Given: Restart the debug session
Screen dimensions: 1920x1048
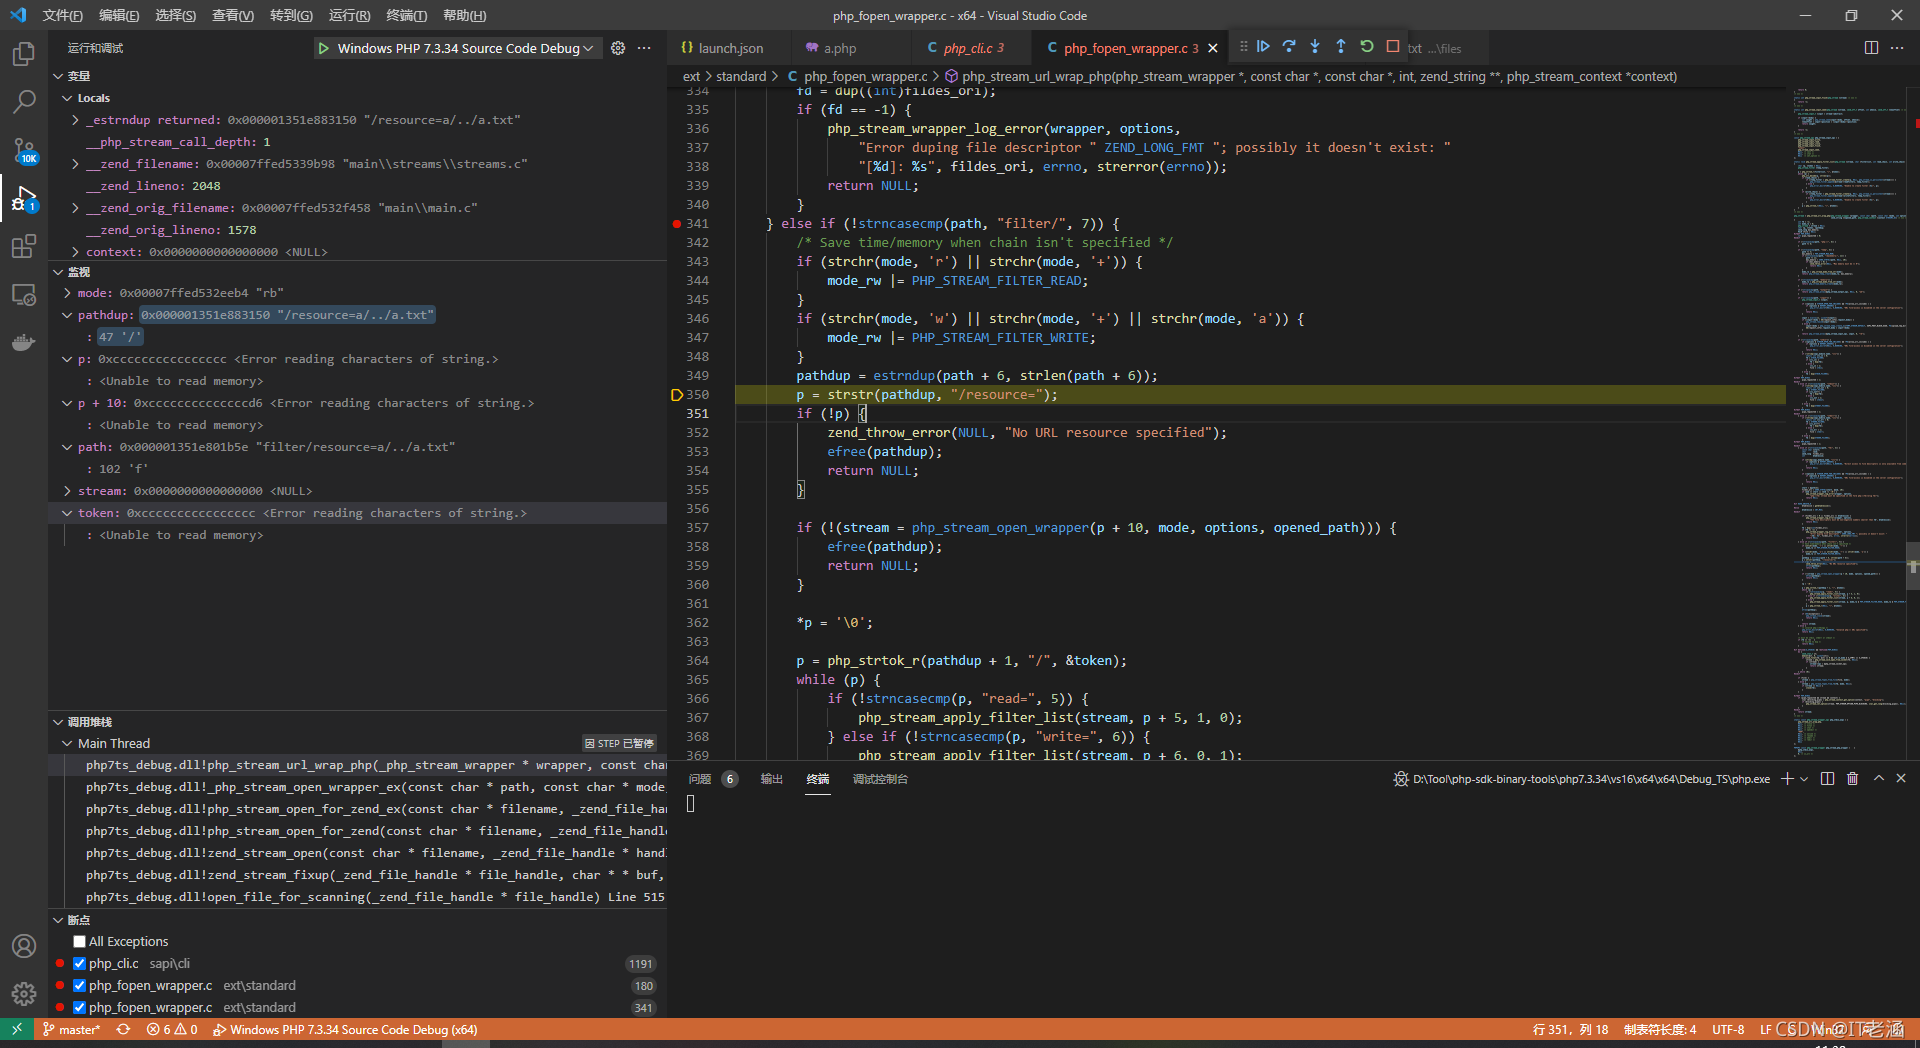Looking at the screenshot, I should (x=1367, y=47).
